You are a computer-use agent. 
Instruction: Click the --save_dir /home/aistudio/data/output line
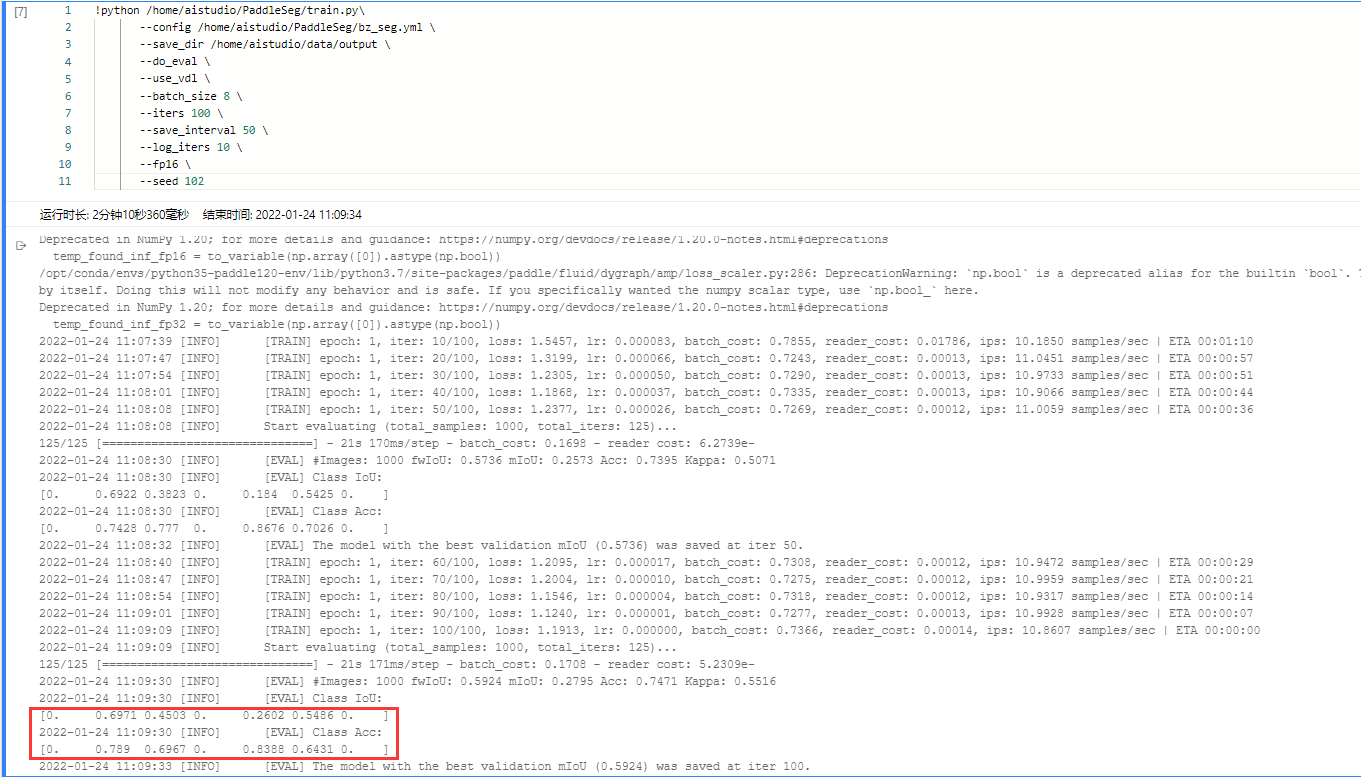pyautogui.click(x=265, y=45)
